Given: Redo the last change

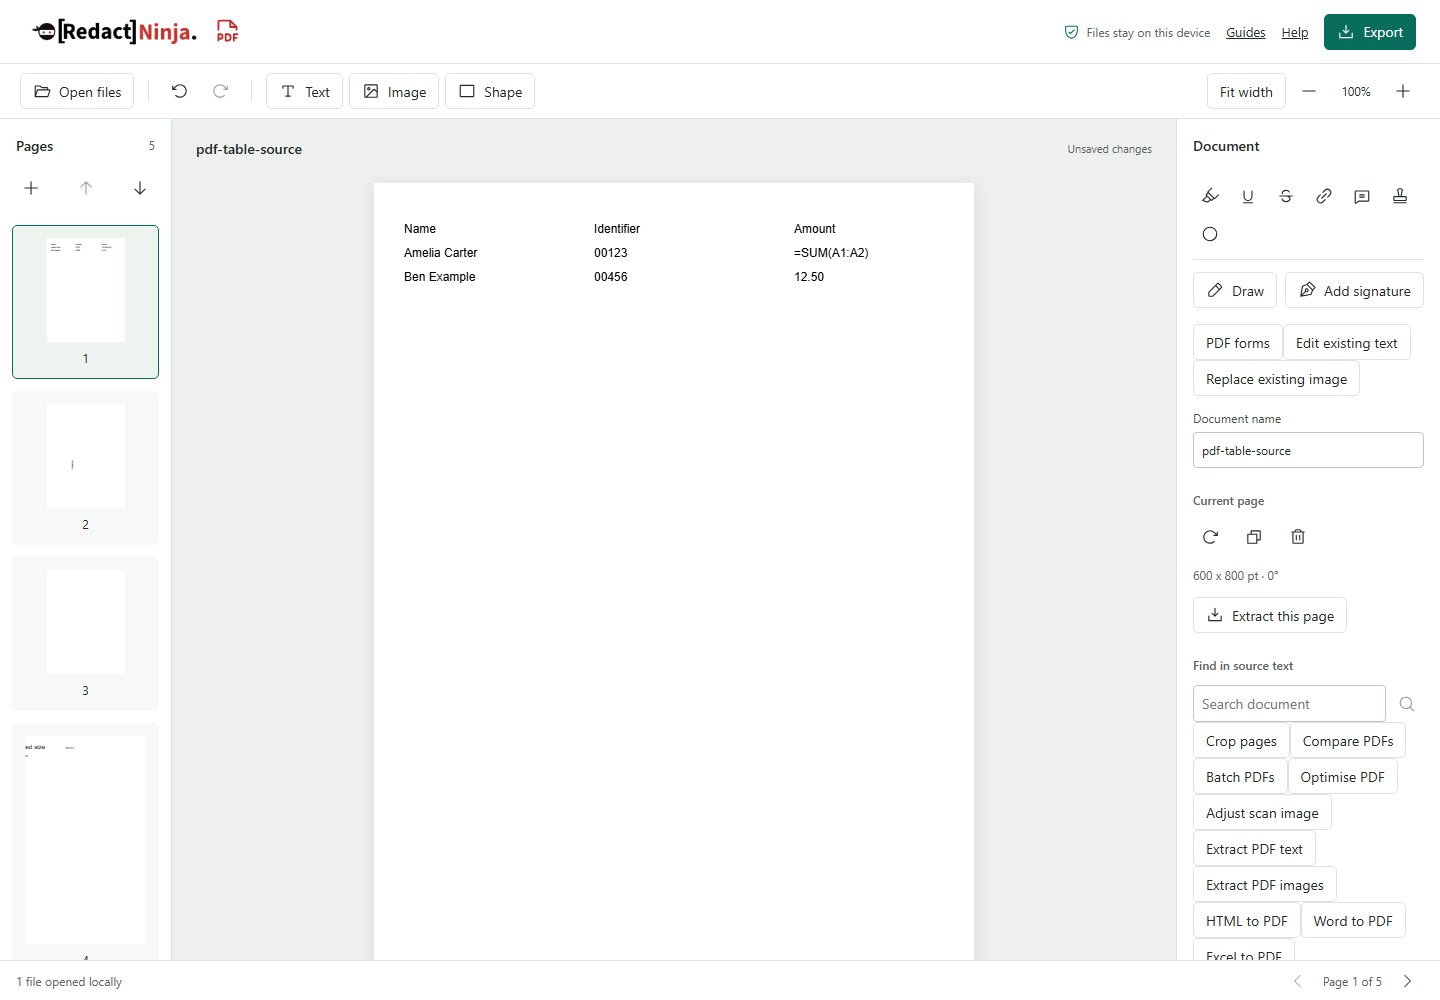Looking at the screenshot, I should 221,91.
